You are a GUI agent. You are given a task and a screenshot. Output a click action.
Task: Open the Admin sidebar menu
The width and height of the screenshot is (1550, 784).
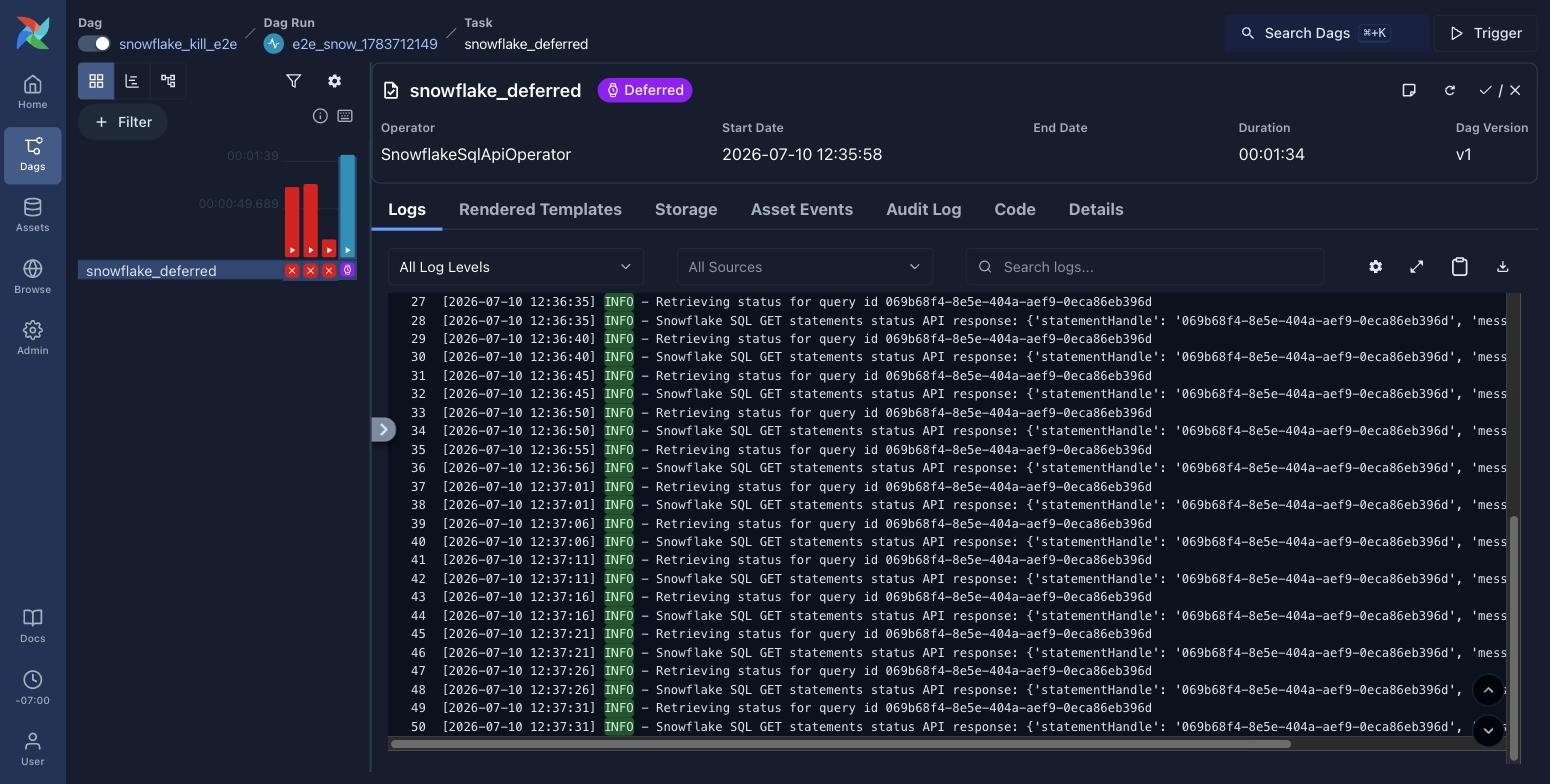click(33, 338)
